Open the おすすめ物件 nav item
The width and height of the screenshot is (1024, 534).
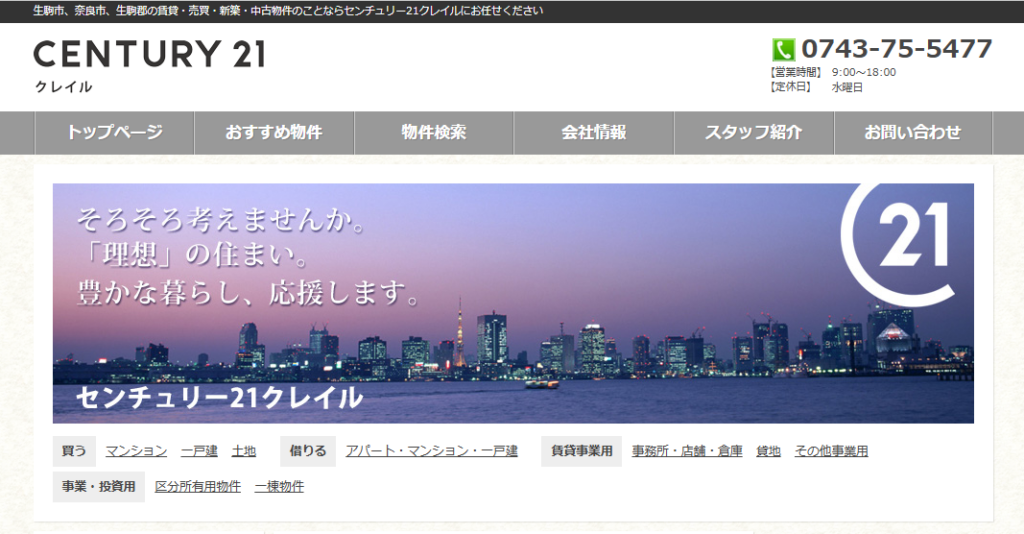(274, 133)
